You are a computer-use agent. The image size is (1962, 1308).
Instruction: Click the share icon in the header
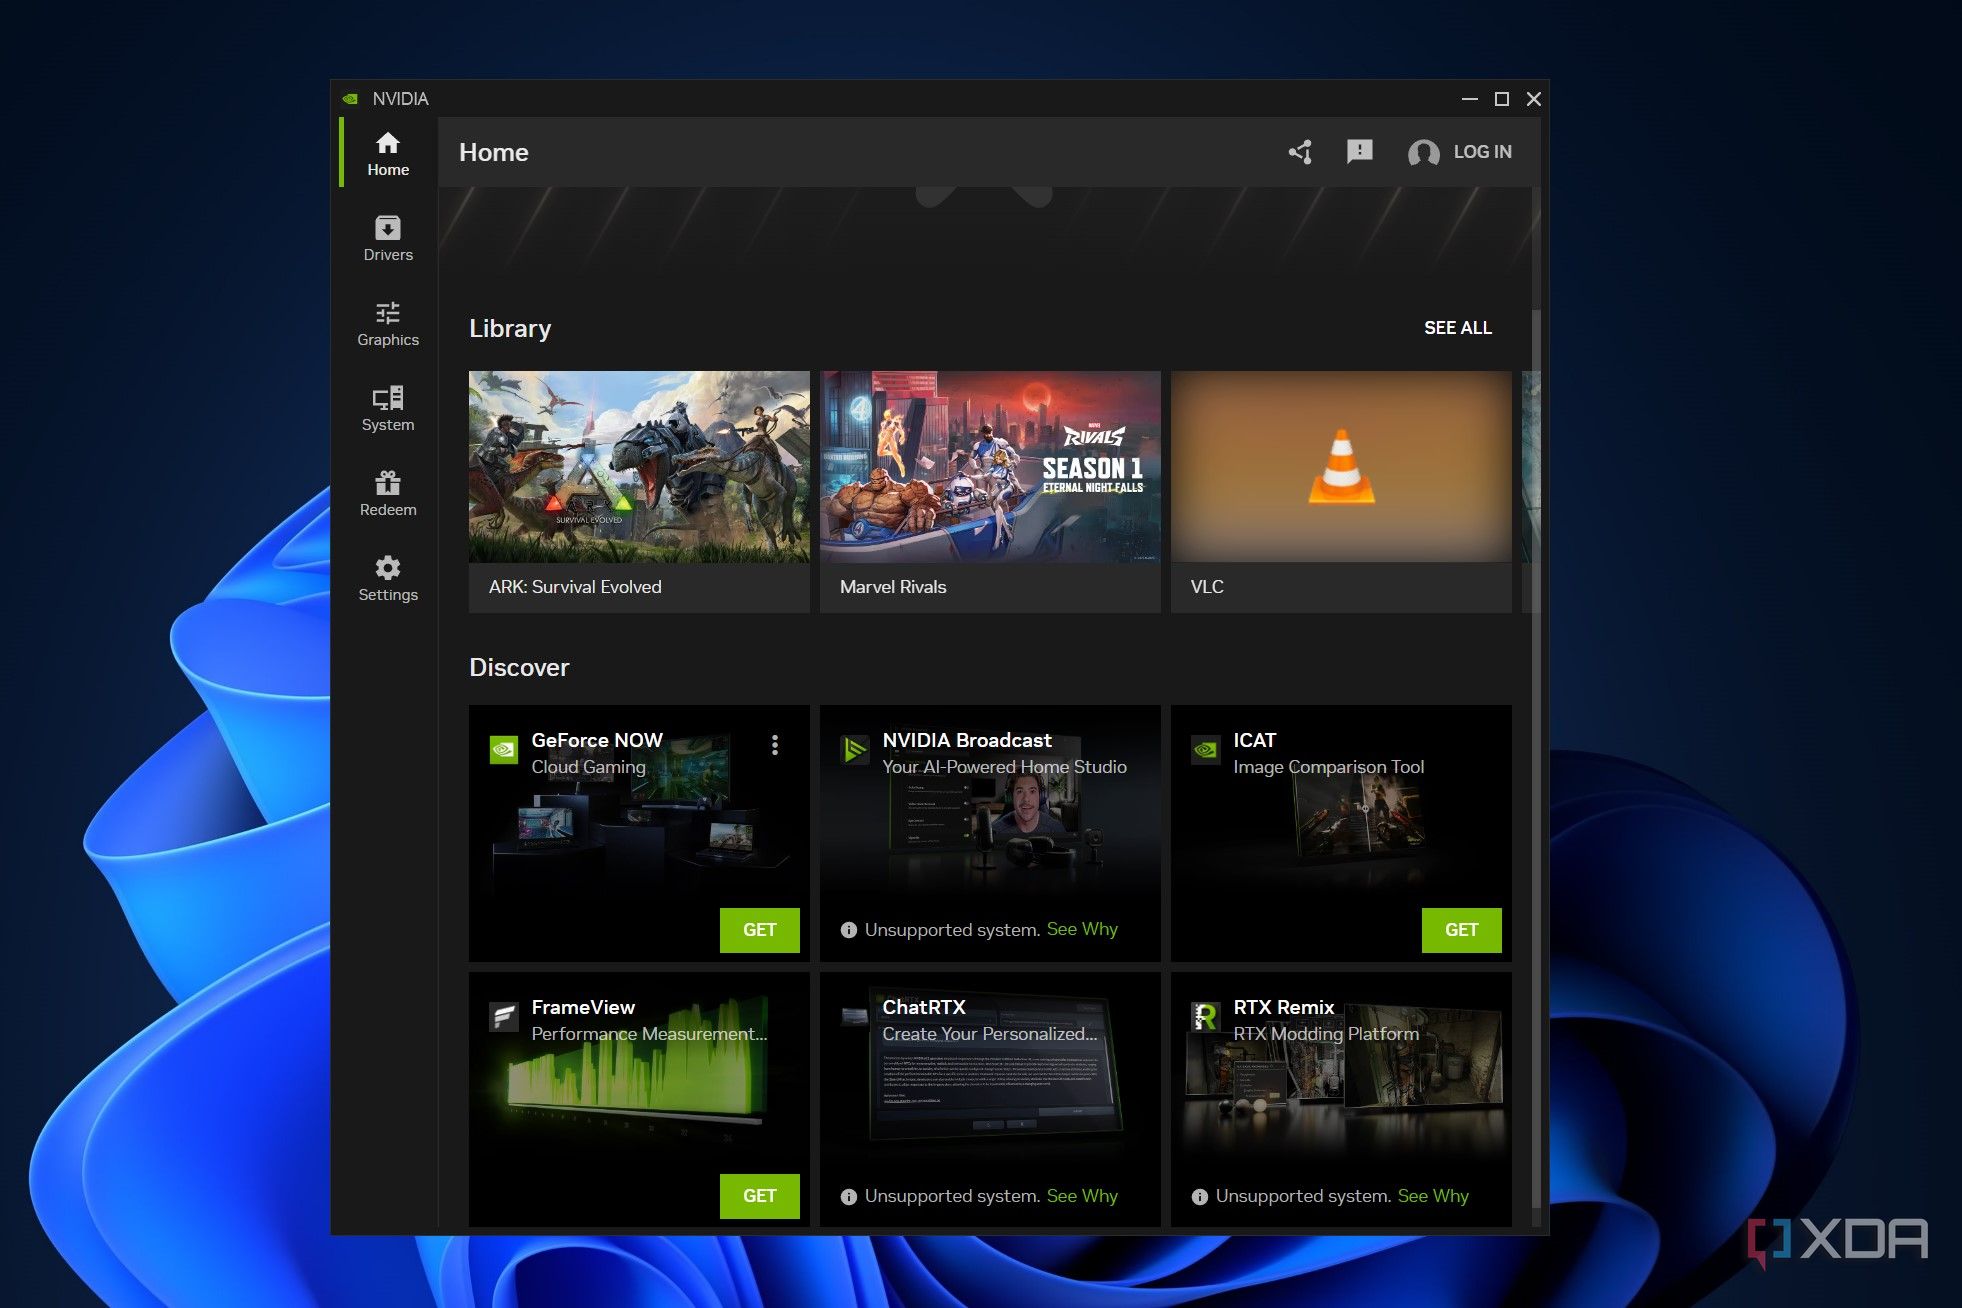tap(1300, 152)
